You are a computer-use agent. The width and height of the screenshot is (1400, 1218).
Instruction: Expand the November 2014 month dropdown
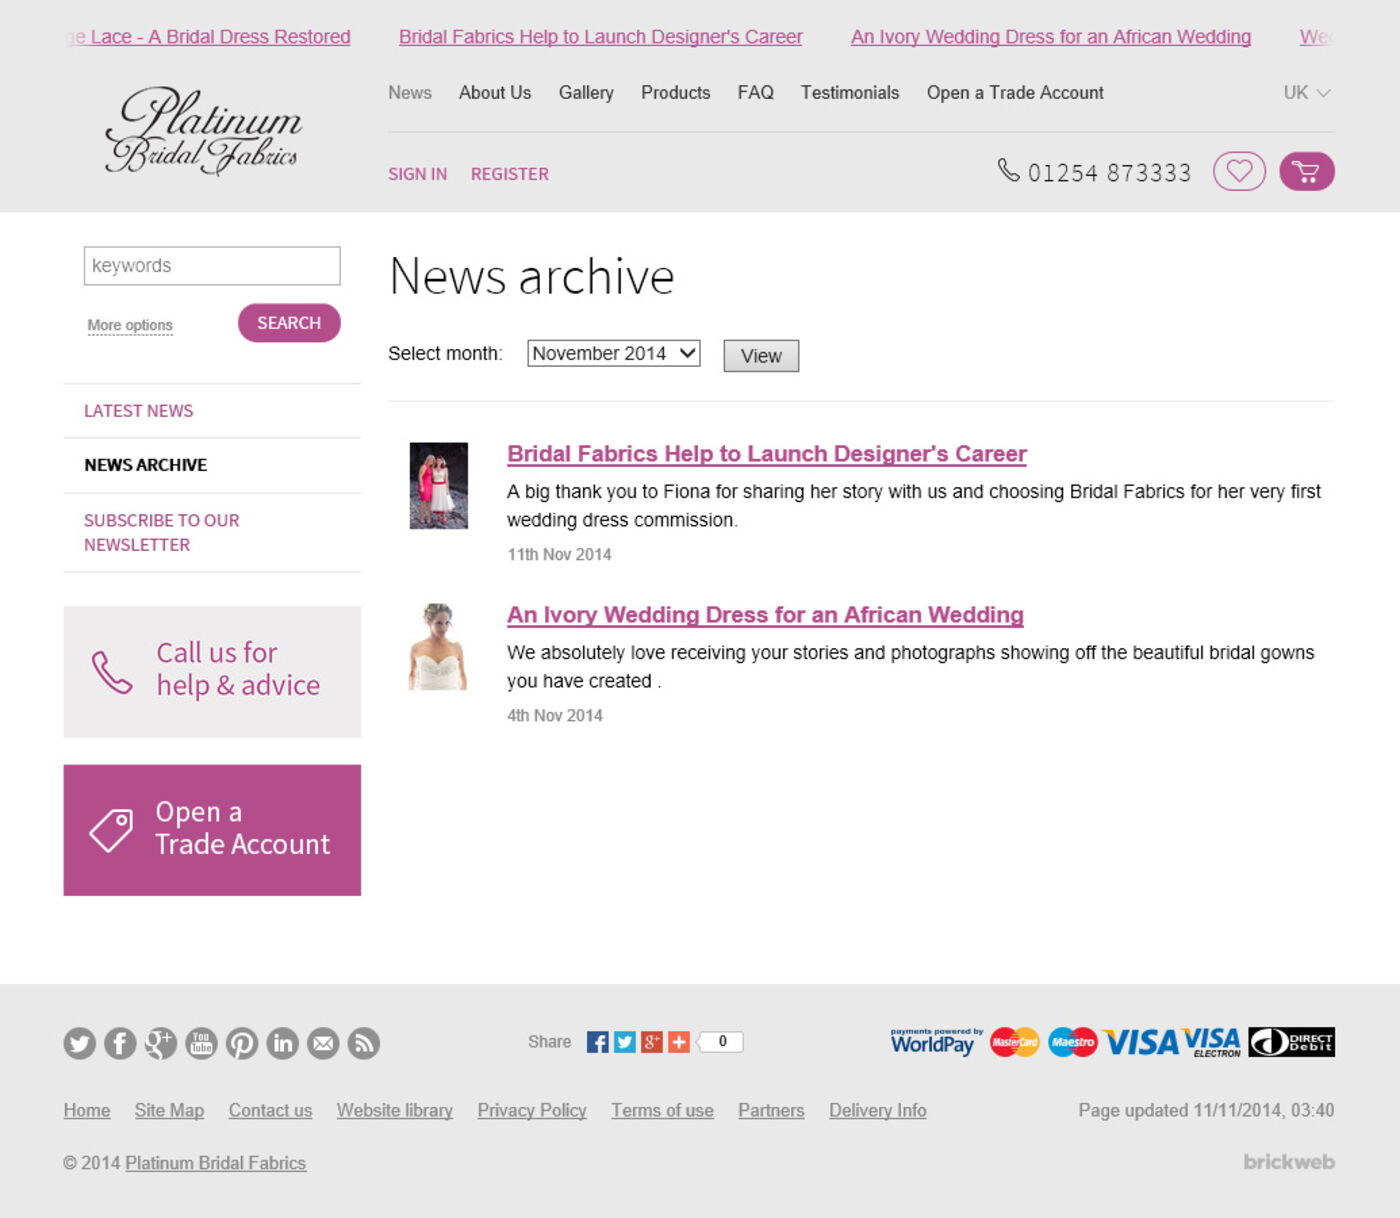point(613,354)
